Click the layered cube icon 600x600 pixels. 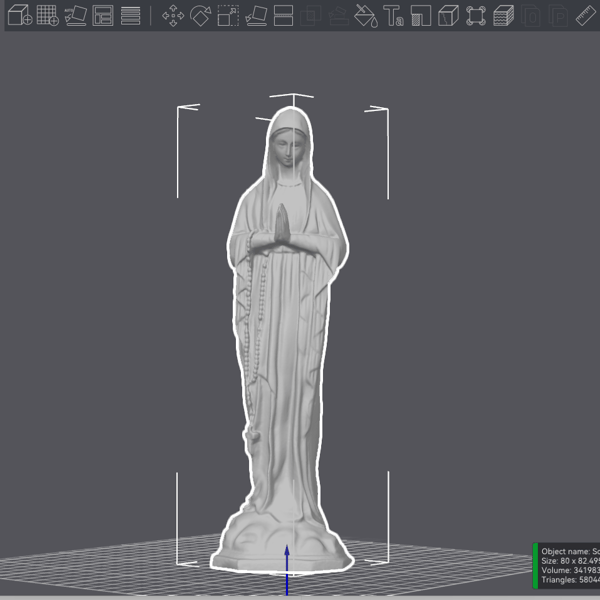coord(504,16)
